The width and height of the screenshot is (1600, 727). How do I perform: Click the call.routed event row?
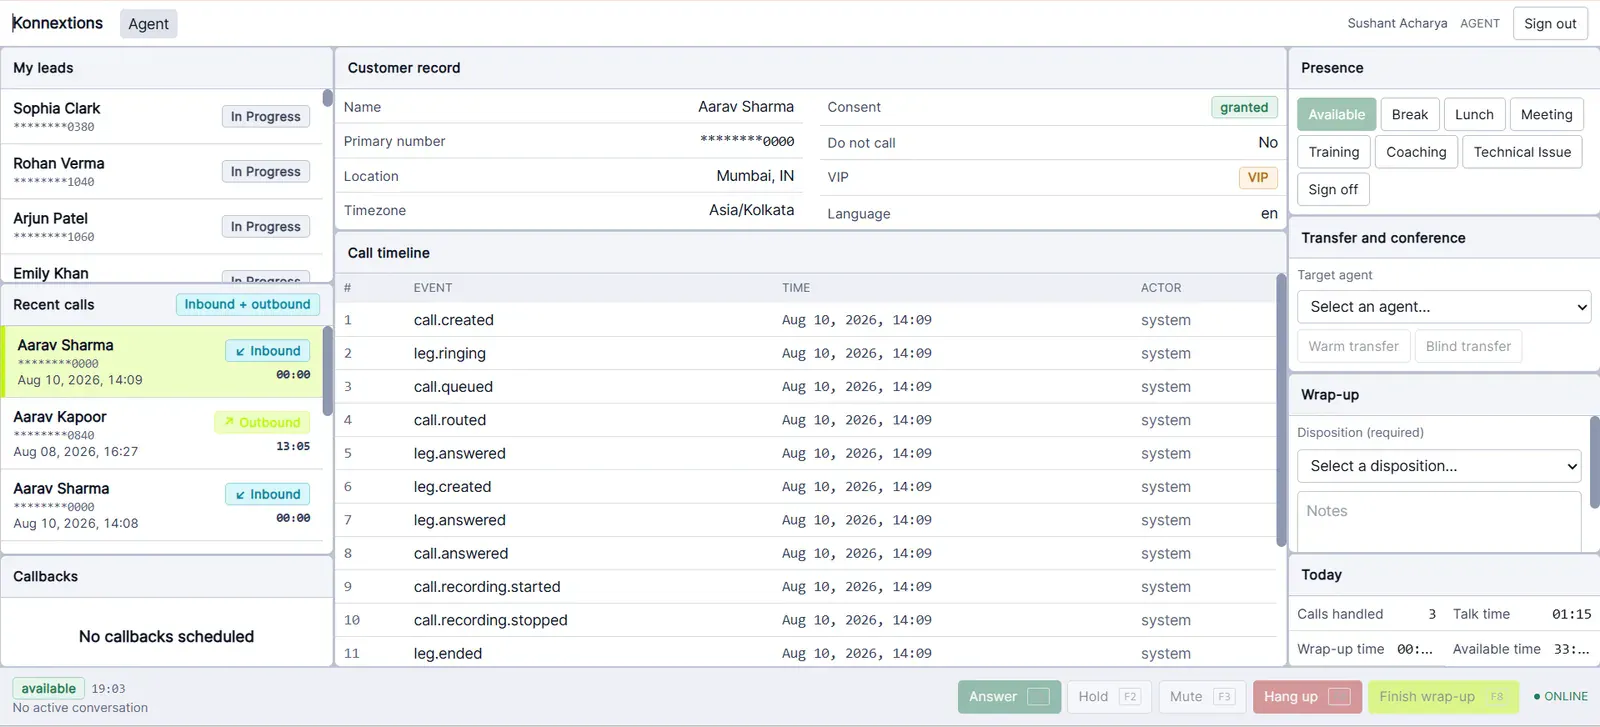click(805, 420)
